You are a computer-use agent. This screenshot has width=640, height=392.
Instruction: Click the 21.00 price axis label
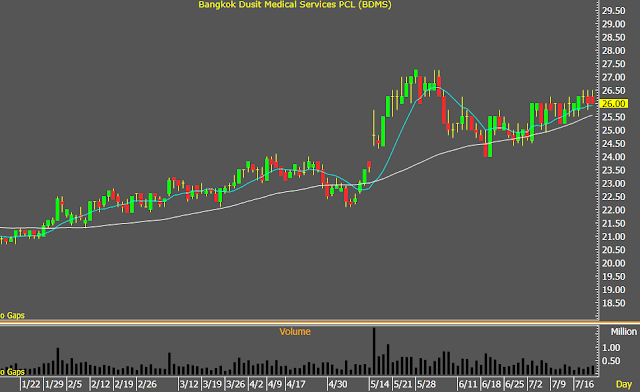tap(613, 237)
